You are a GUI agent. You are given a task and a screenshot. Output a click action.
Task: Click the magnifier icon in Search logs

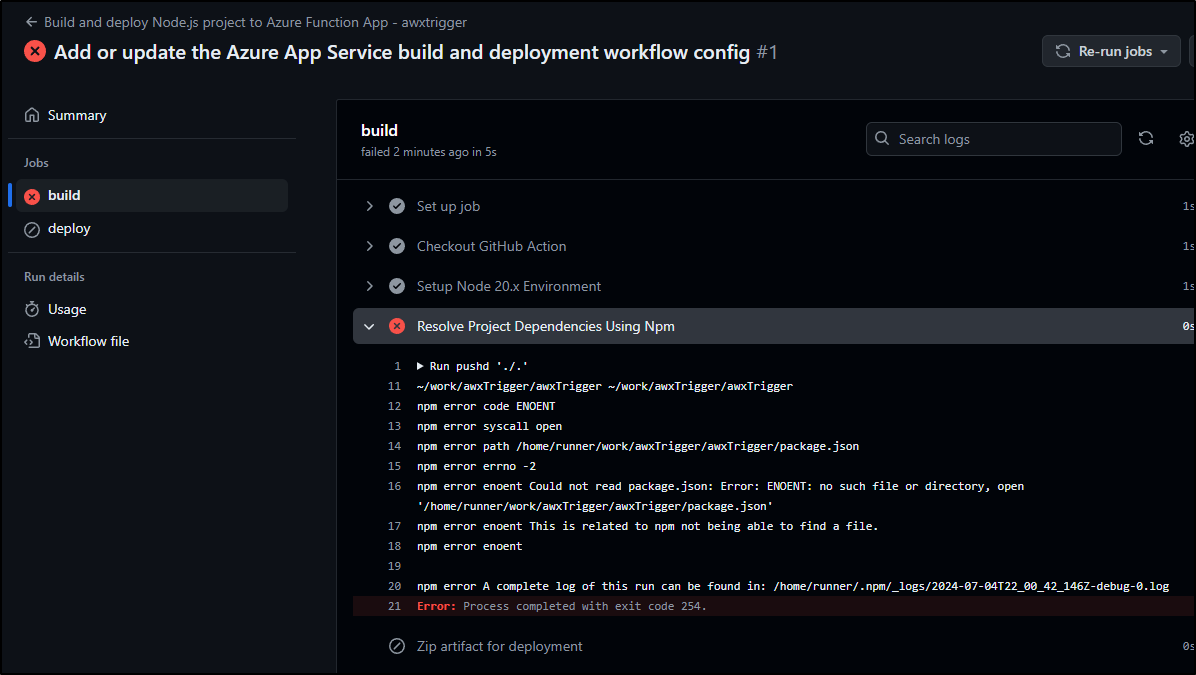point(882,138)
